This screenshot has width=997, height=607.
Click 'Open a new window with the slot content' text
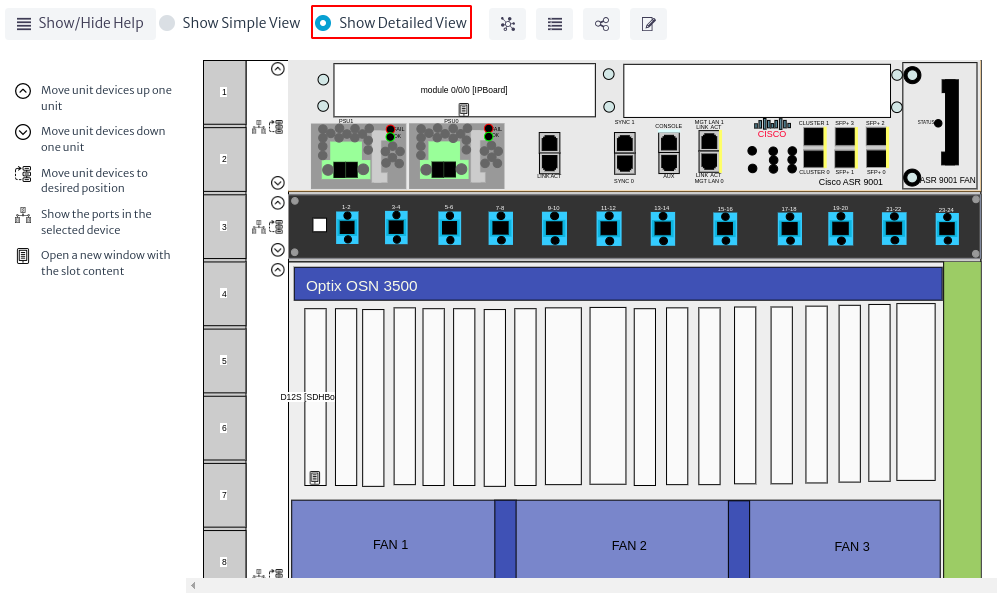[x=106, y=263]
